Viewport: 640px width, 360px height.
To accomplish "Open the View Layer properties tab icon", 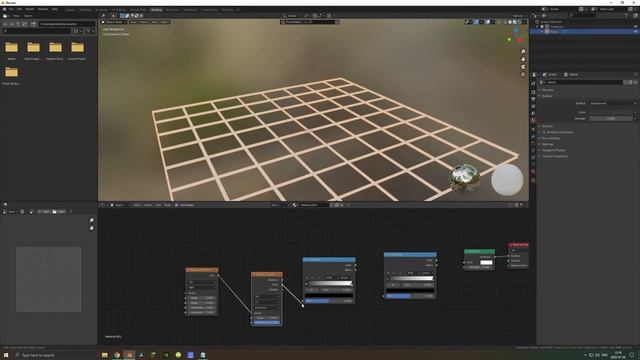I will click(x=533, y=106).
